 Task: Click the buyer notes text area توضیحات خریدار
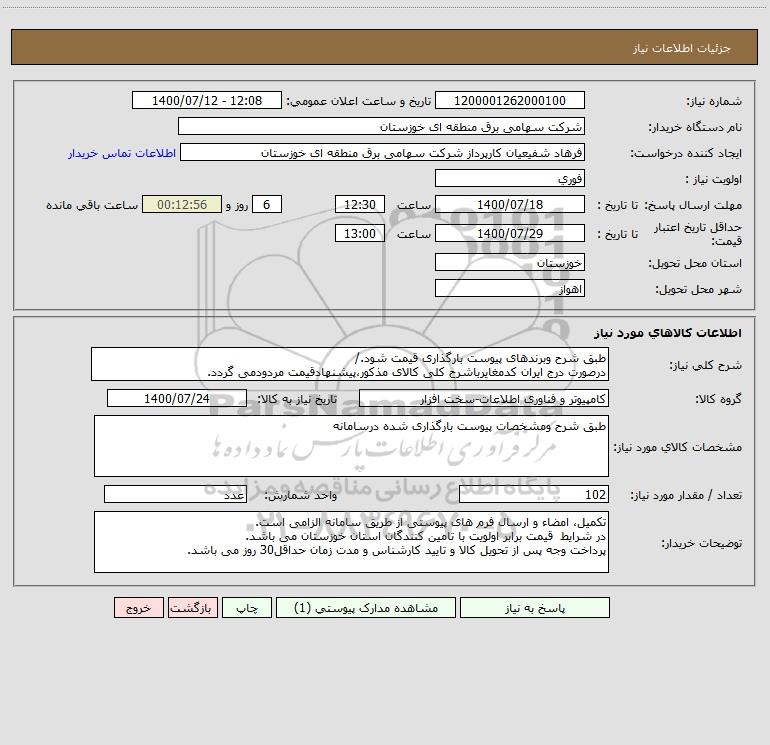(351, 542)
